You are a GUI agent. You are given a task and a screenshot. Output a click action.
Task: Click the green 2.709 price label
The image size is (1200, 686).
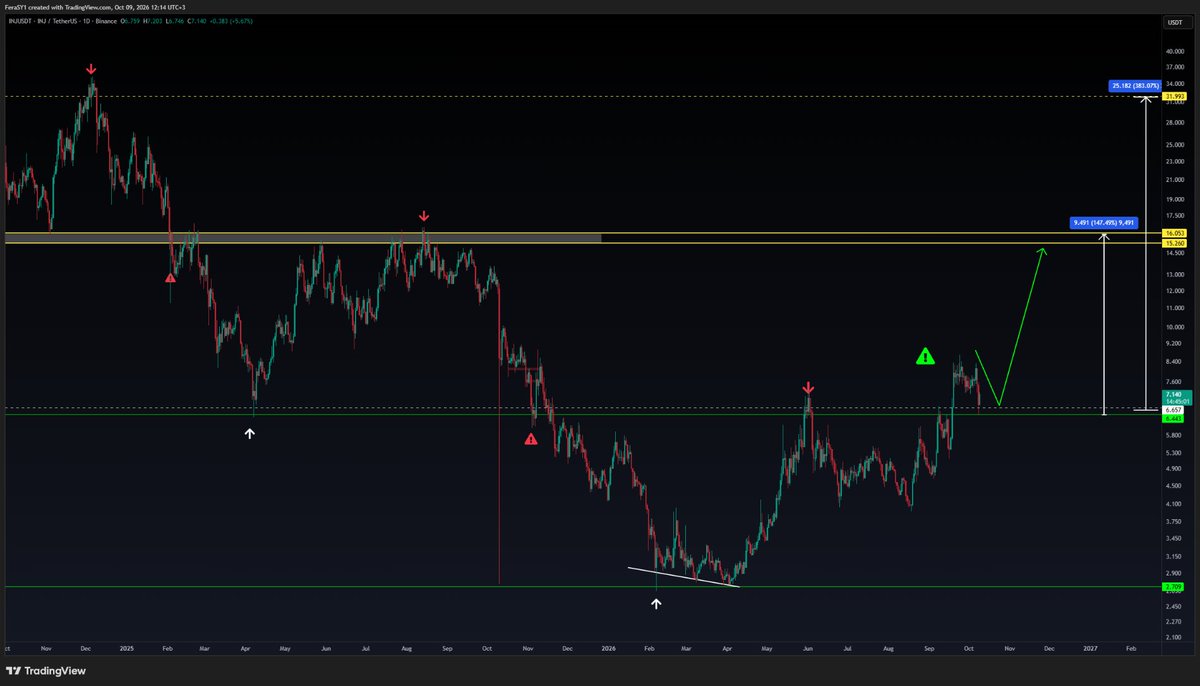point(1174,587)
